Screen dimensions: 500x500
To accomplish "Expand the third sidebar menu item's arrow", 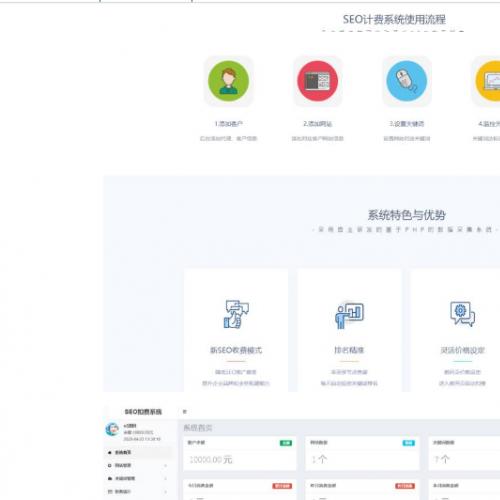I will [166, 478].
